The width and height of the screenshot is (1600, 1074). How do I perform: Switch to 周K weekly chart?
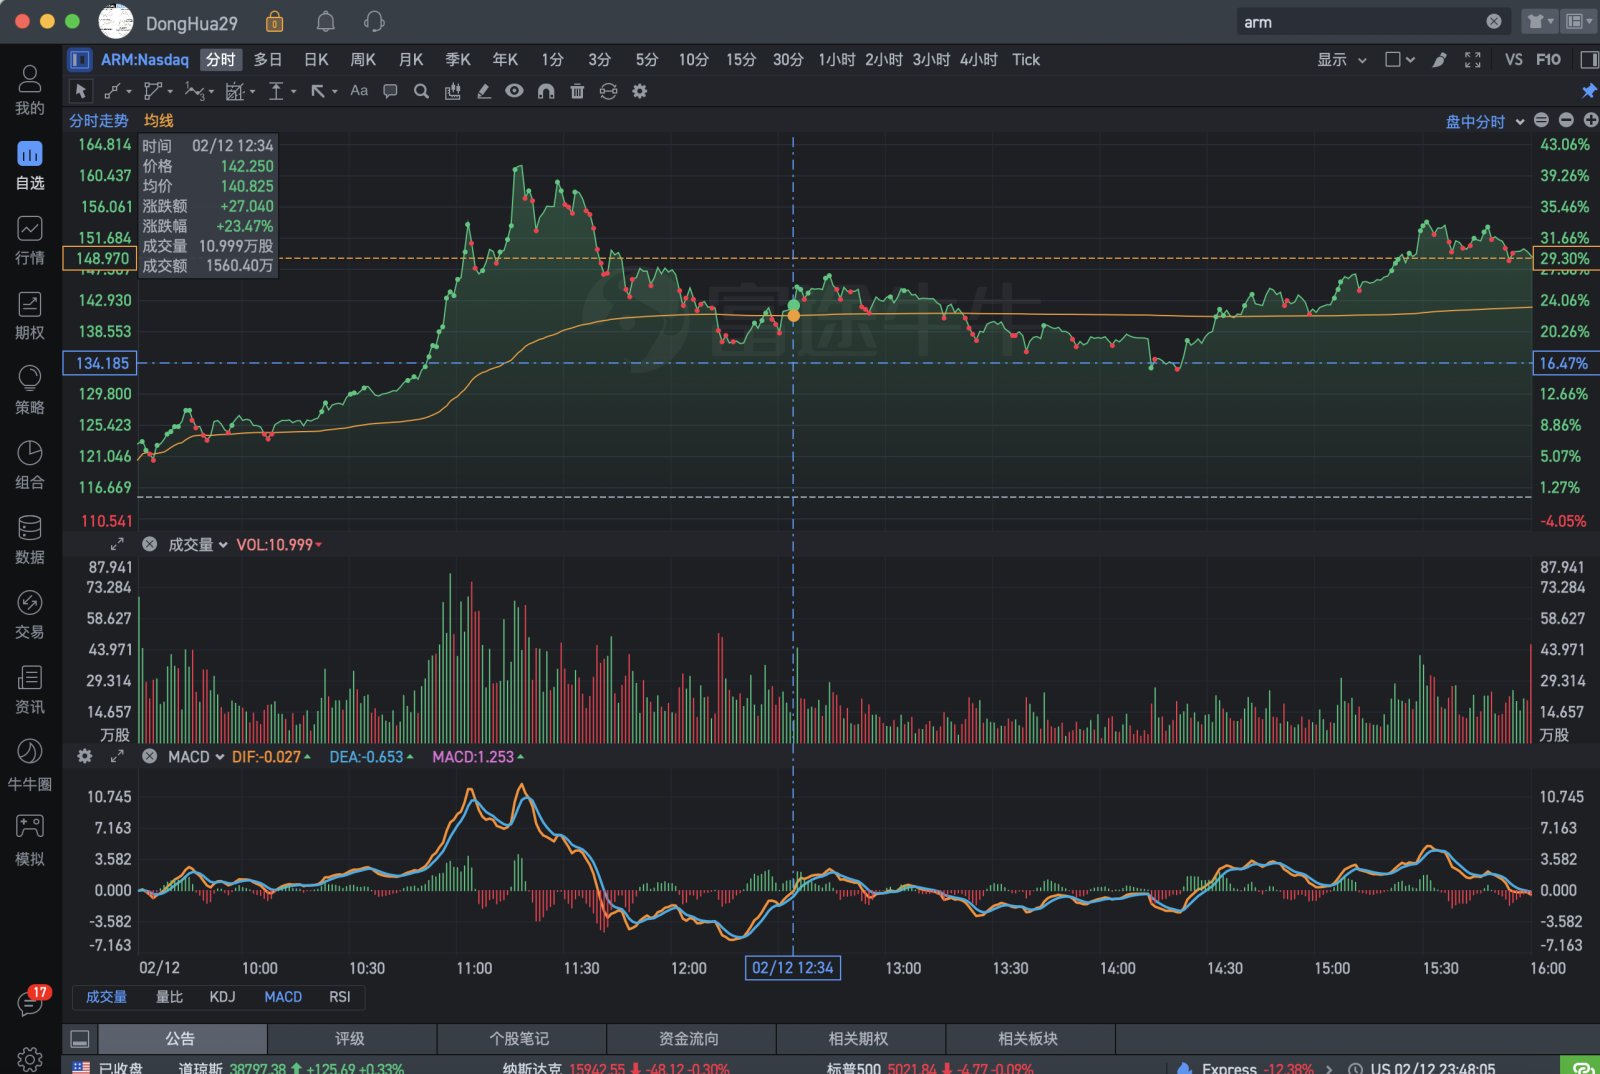(363, 60)
